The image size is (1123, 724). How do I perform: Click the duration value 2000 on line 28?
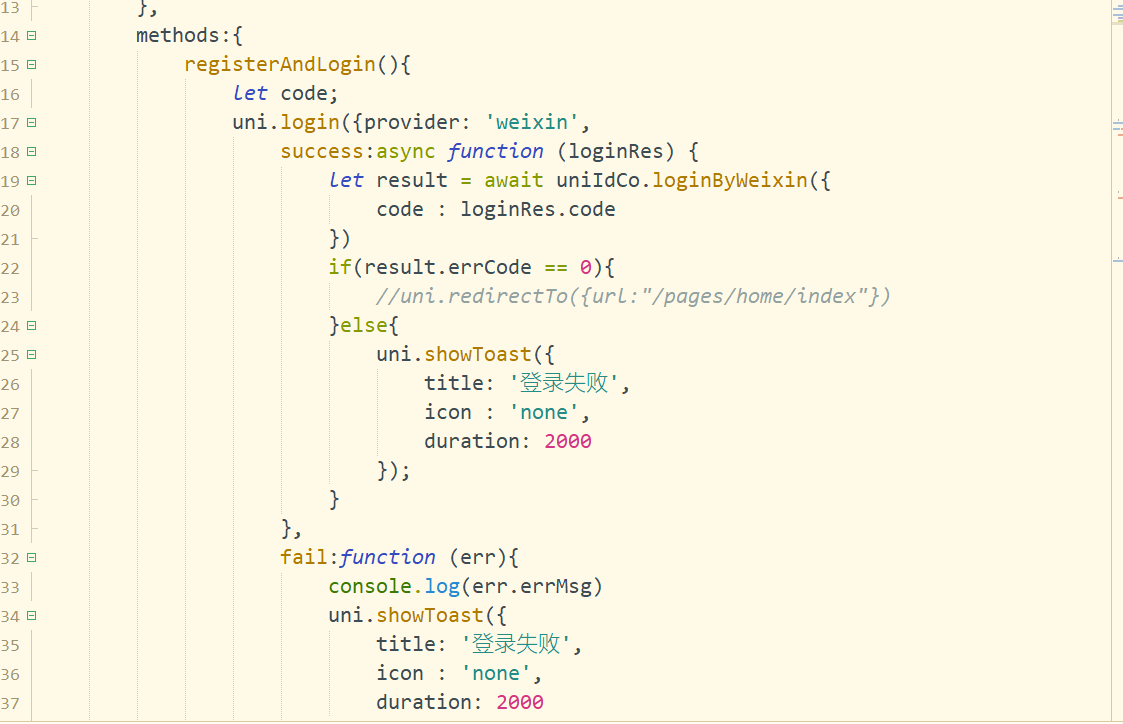[x=567, y=442]
